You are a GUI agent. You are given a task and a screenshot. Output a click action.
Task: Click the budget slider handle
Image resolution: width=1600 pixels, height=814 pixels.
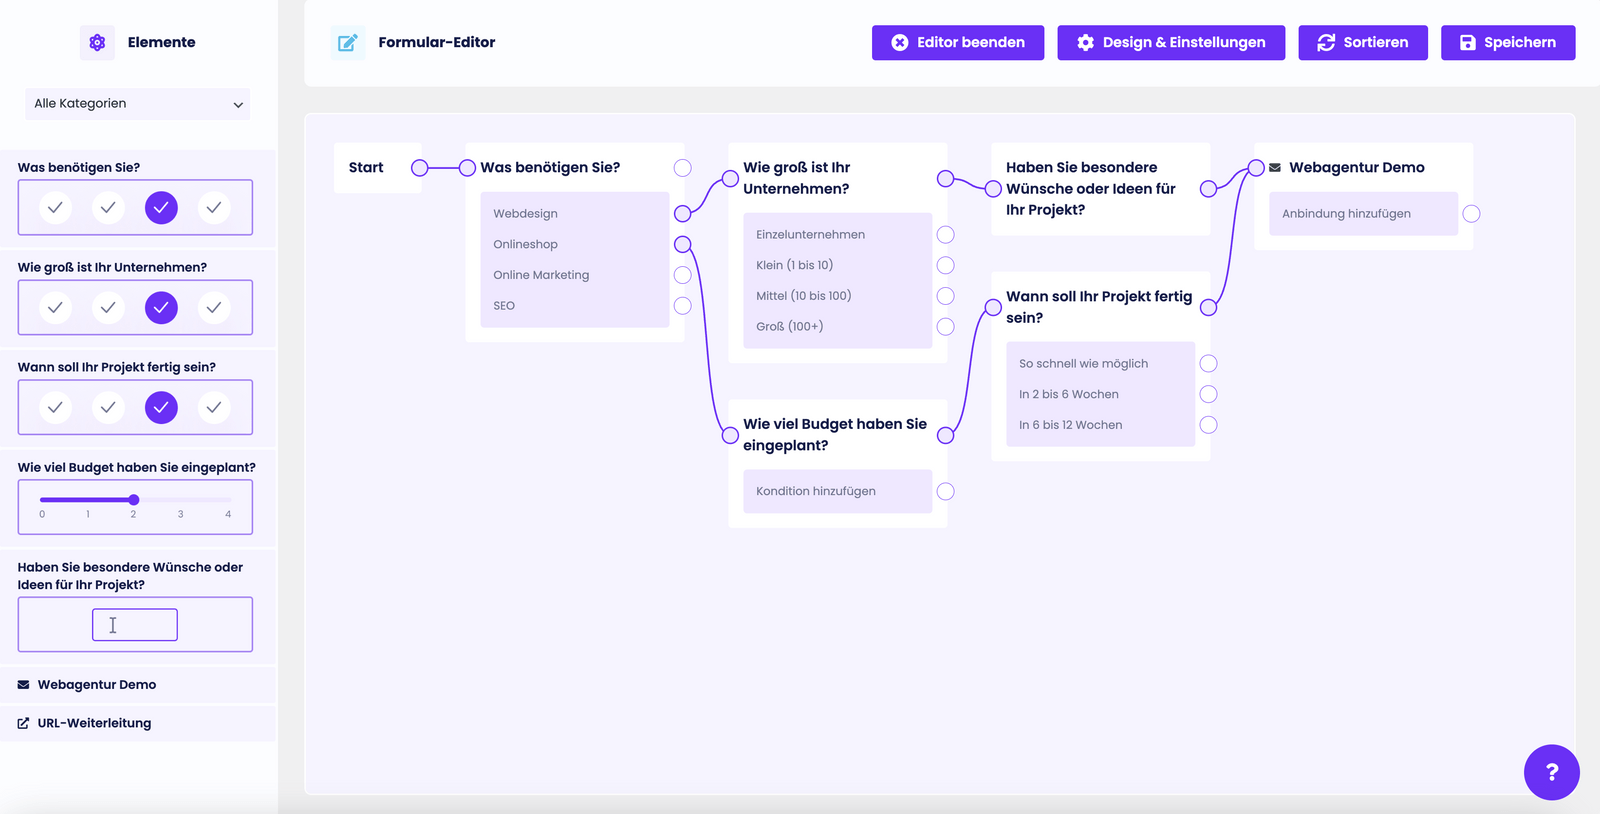coord(134,499)
